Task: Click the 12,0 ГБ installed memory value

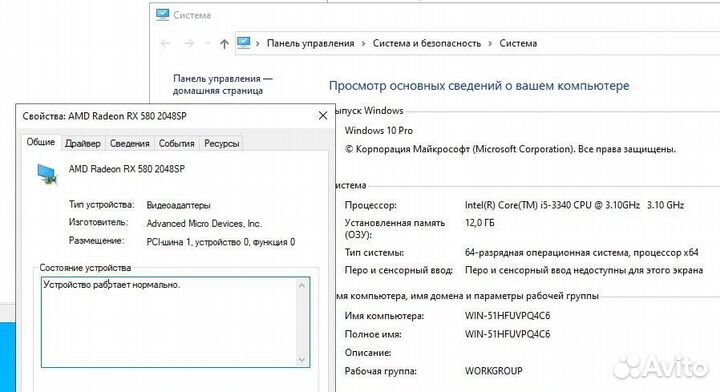Action: pos(479,223)
